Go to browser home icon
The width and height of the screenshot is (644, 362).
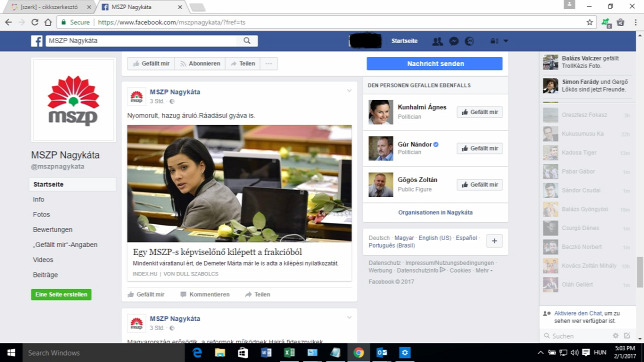point(48,23)
